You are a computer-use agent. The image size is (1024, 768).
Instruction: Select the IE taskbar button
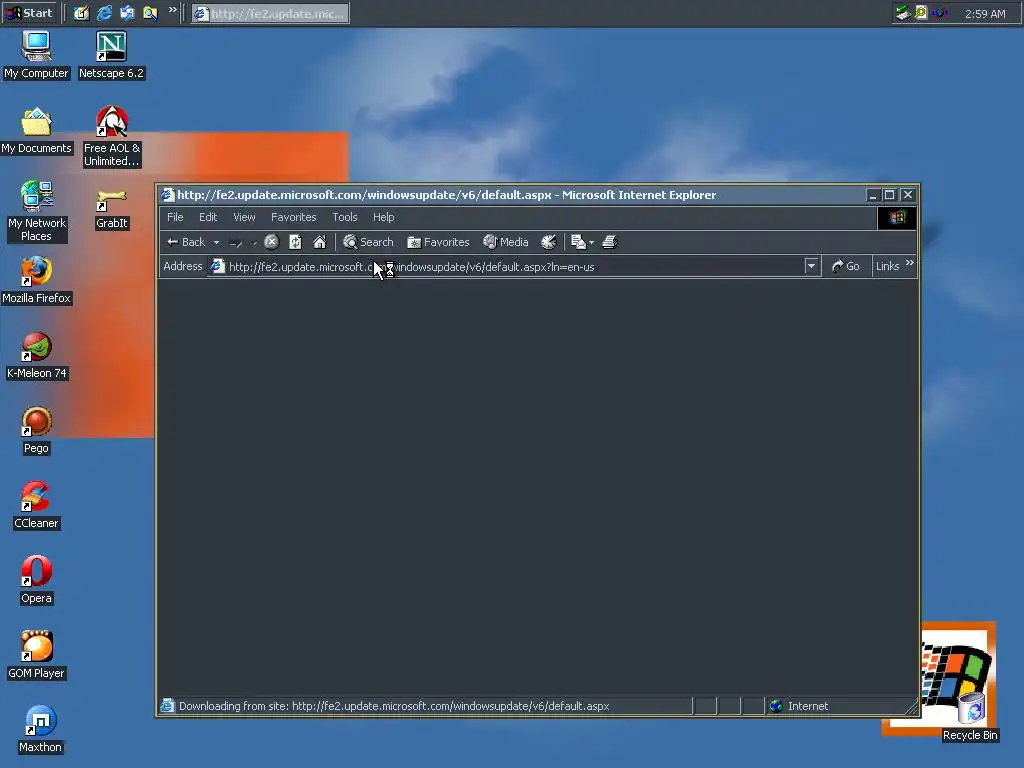coord(270,13)
